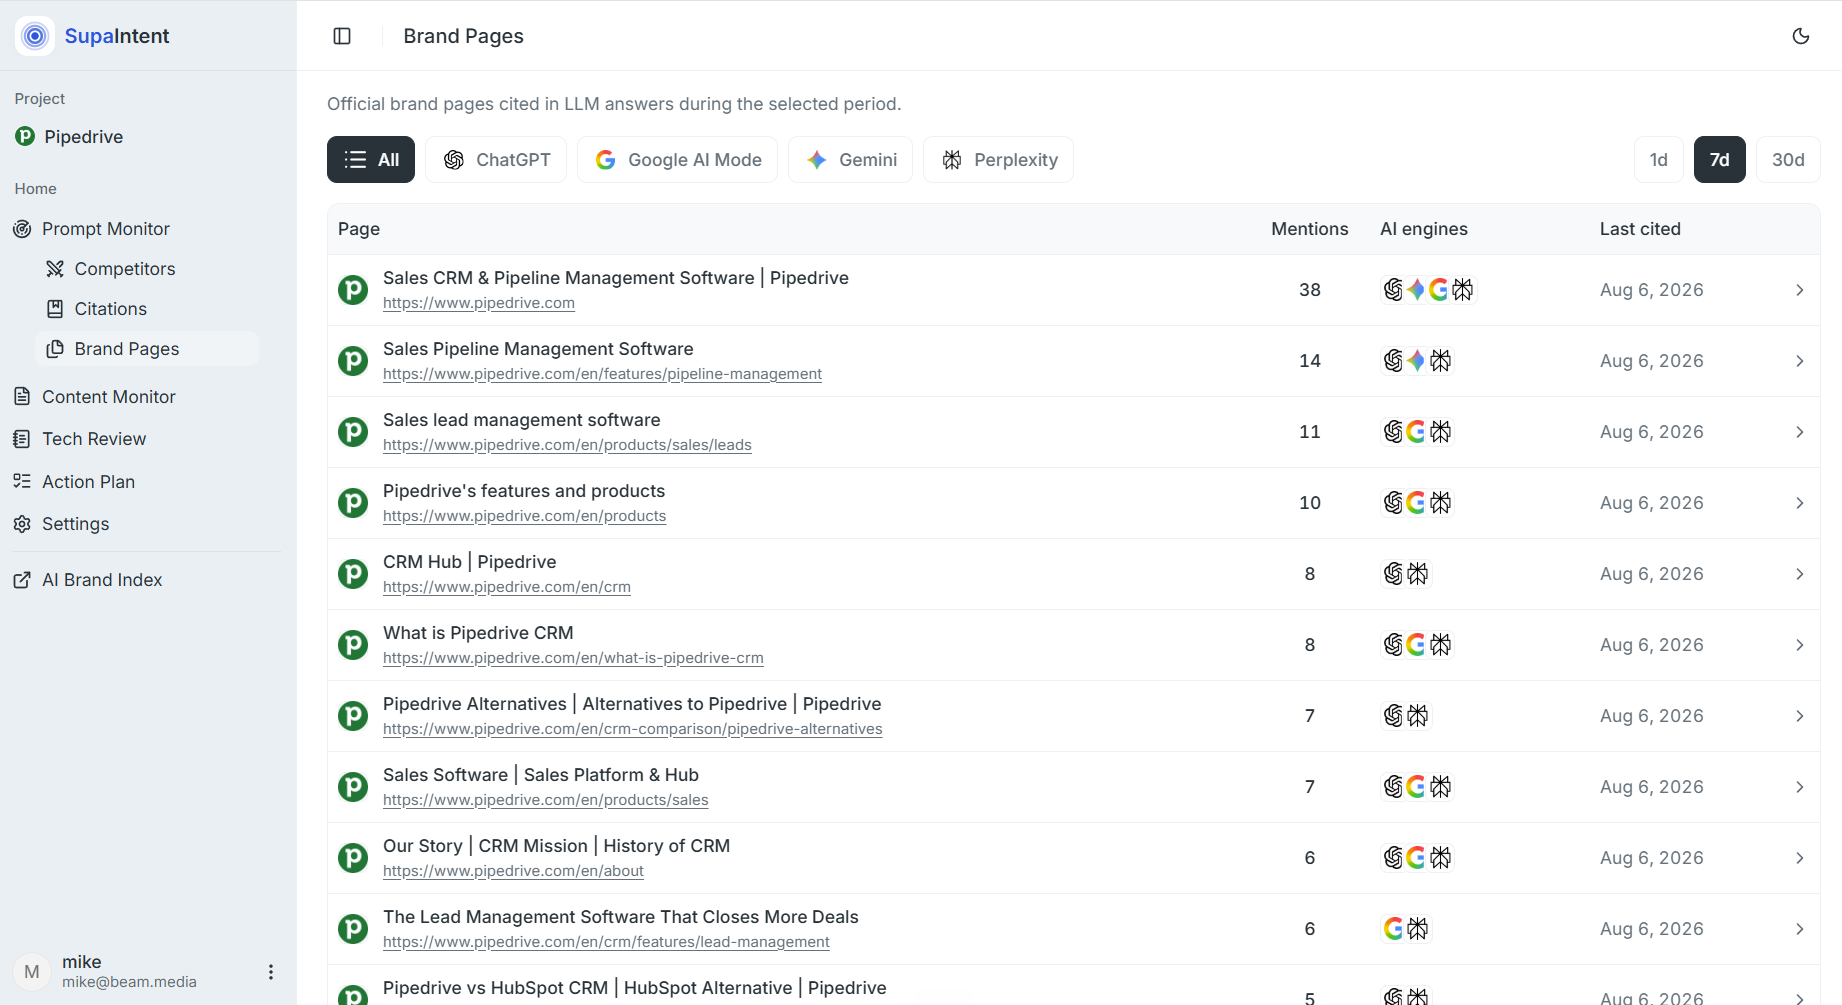Filter by ChatGPT tab

pyautogui.click(x=496, y=160)
